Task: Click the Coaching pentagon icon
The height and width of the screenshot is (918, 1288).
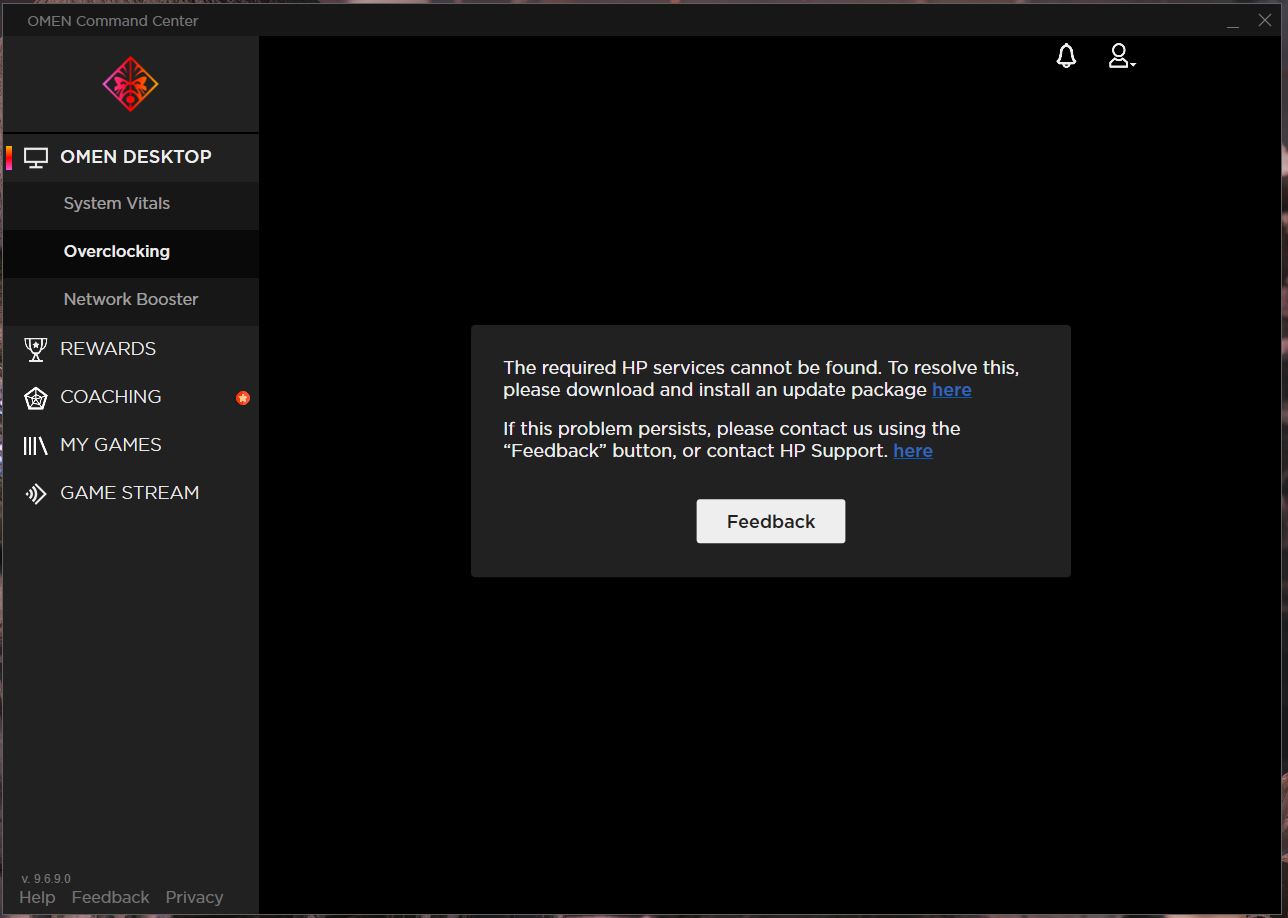Action: [x=36, y=398]
